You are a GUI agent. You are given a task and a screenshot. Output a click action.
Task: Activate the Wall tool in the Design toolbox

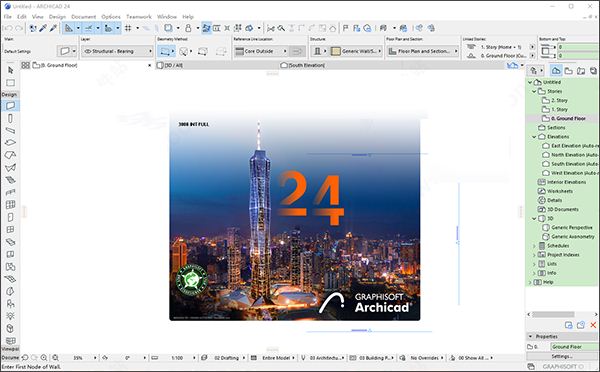click(x=10, y=105)
